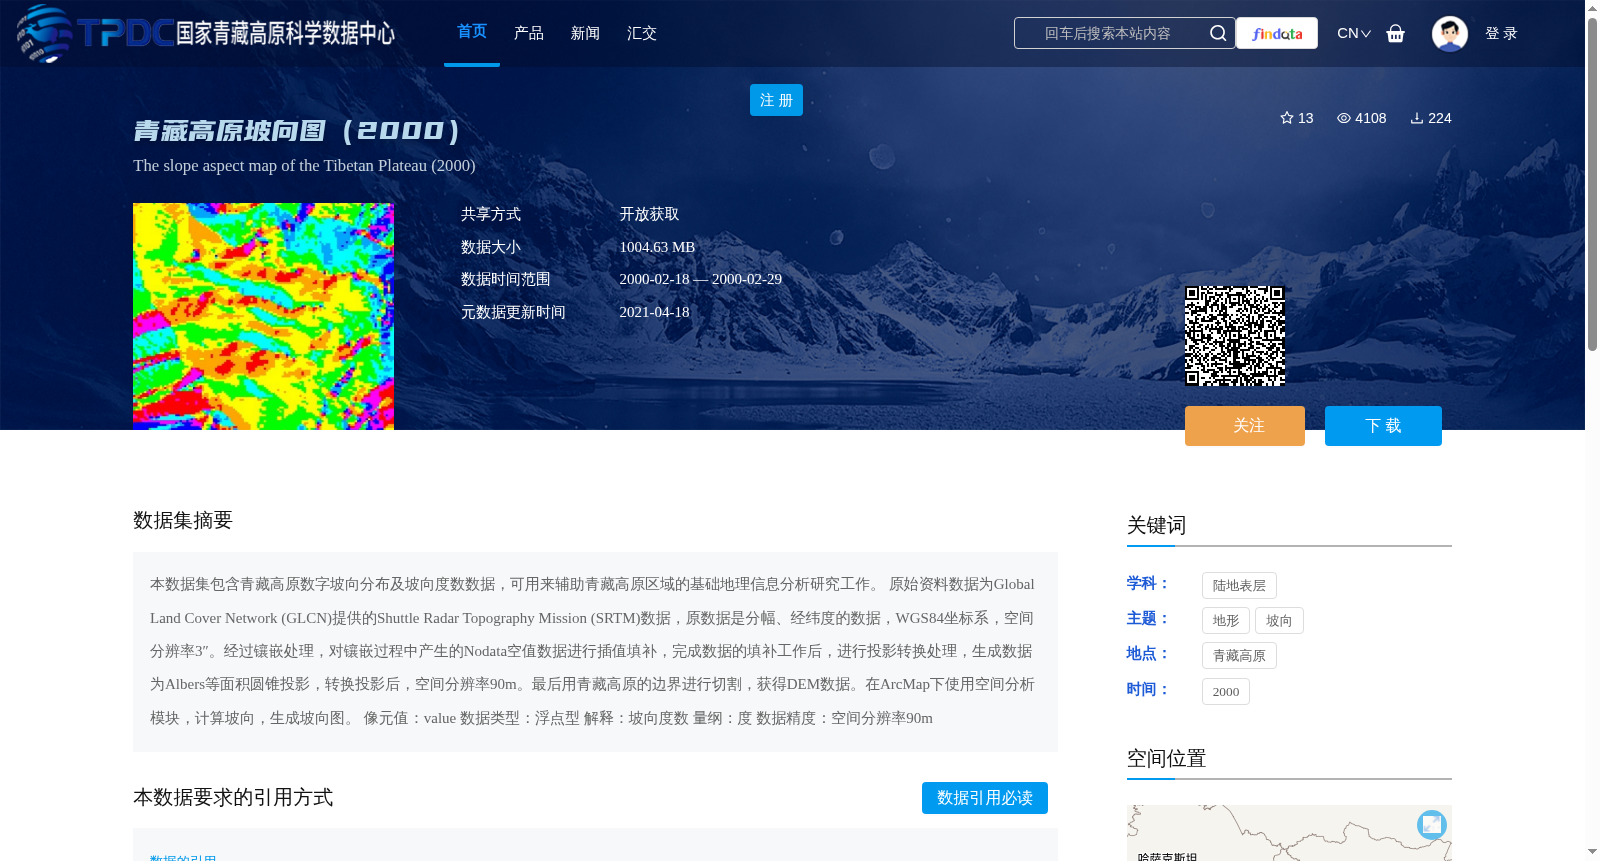The image size is (1600, 861).
Task: Click the English slope aspect map subtitle
Action: 304,166
